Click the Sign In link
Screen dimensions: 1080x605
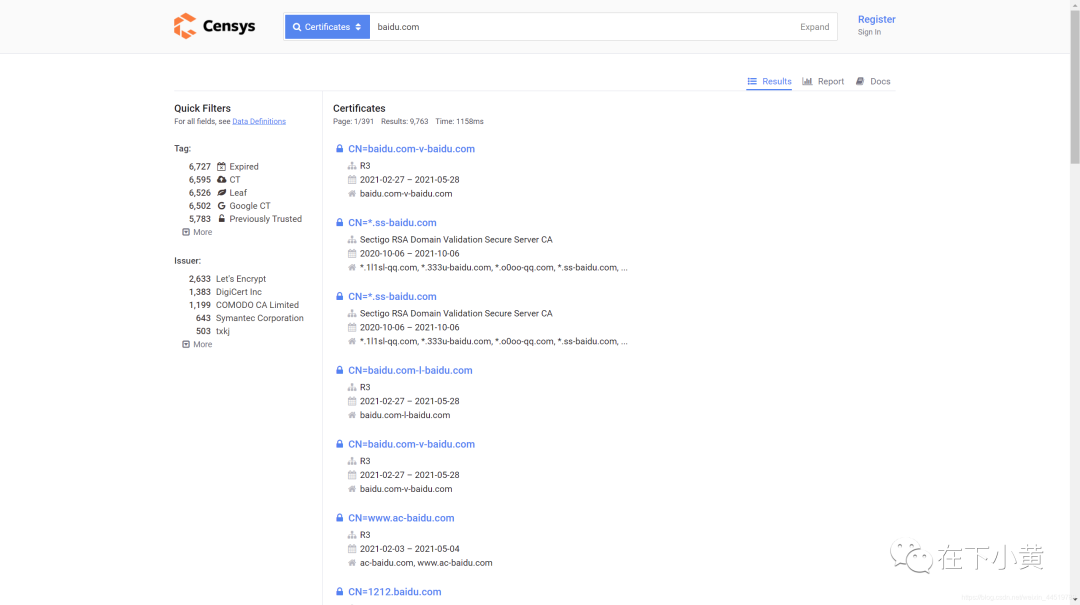[869, 32]
